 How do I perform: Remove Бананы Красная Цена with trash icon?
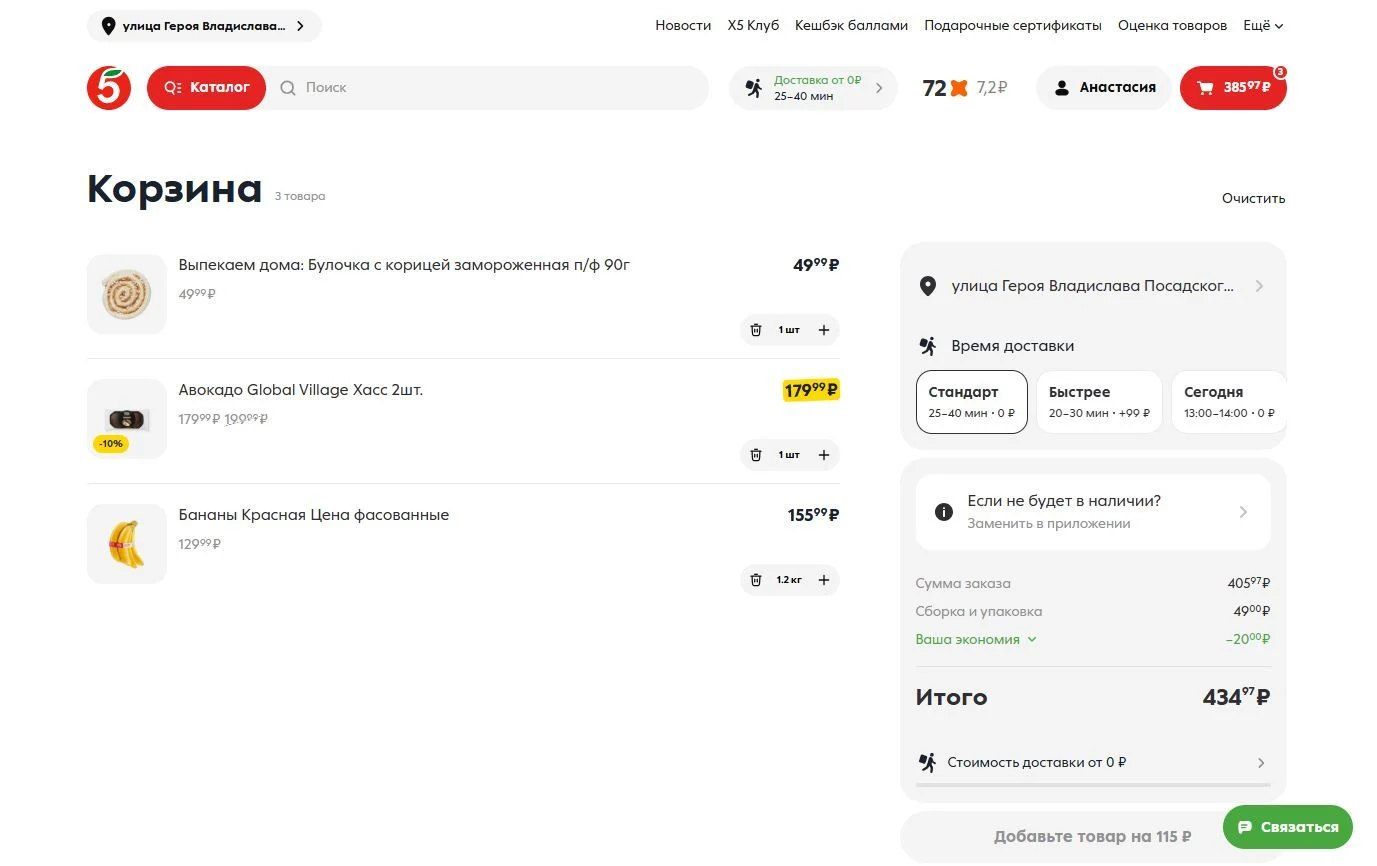click(x=756, y=580)
